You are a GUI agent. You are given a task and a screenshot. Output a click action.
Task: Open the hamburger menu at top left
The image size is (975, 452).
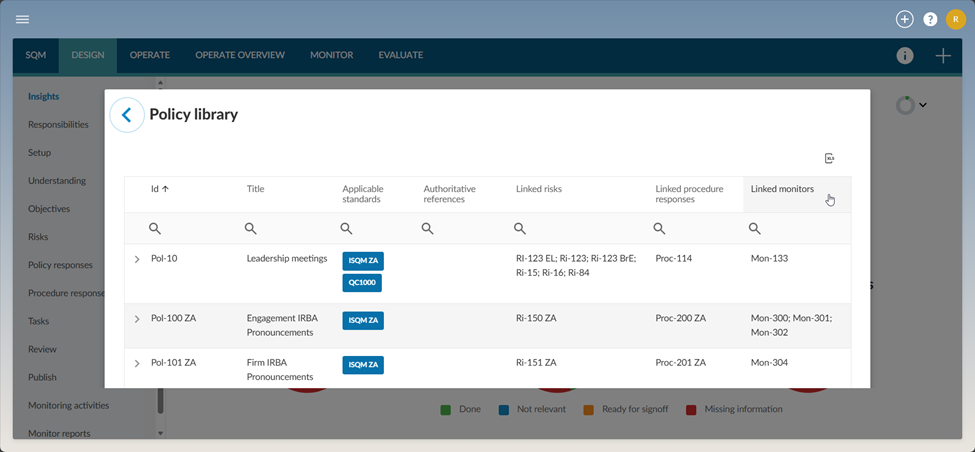22,19
